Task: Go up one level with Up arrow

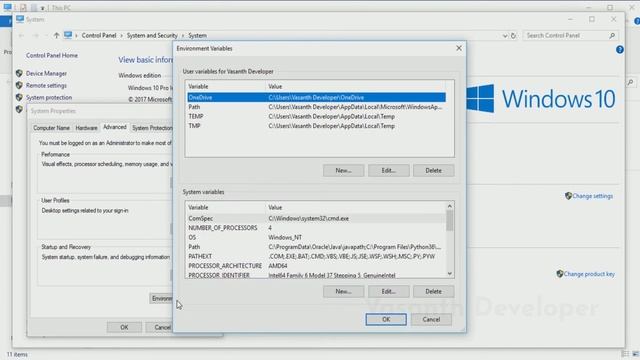Action: [56, 36]
